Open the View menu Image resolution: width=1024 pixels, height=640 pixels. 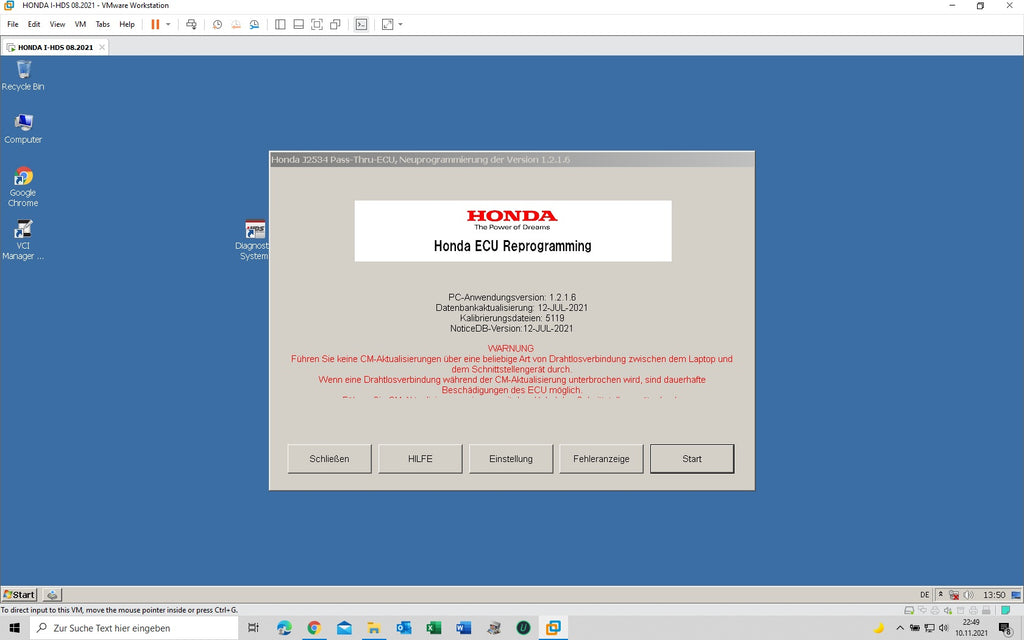[x=57, y=24]
